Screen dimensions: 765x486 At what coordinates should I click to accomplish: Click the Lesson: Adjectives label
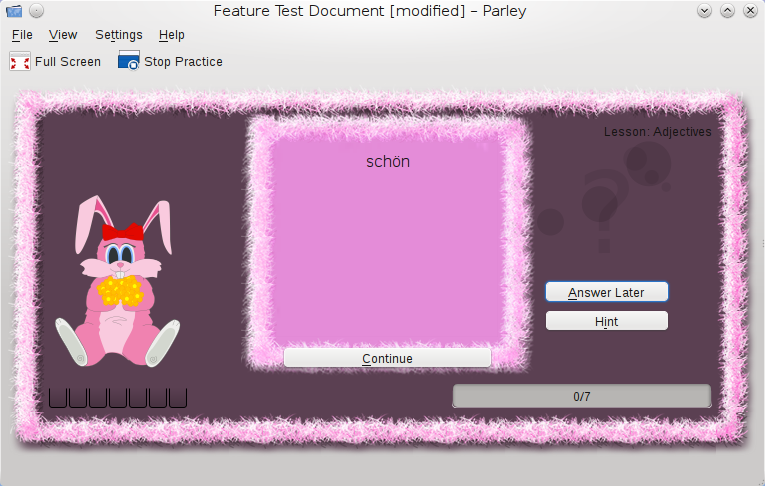(x=657, y=132)
